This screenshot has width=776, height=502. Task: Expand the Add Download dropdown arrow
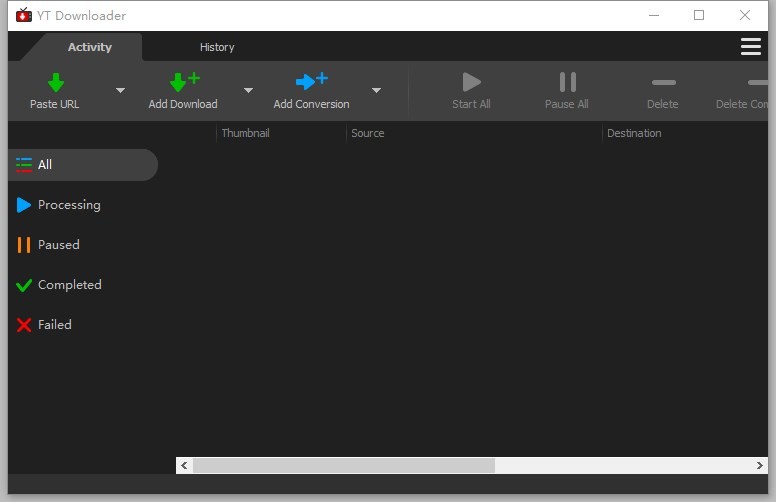[248, 91]
